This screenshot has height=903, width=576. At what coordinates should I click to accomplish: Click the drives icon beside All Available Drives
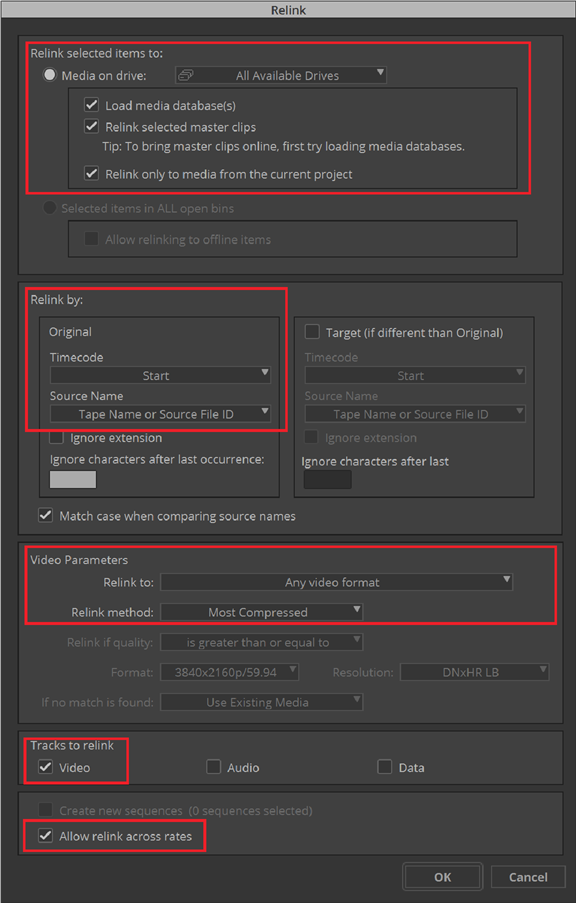click(186, 75)
